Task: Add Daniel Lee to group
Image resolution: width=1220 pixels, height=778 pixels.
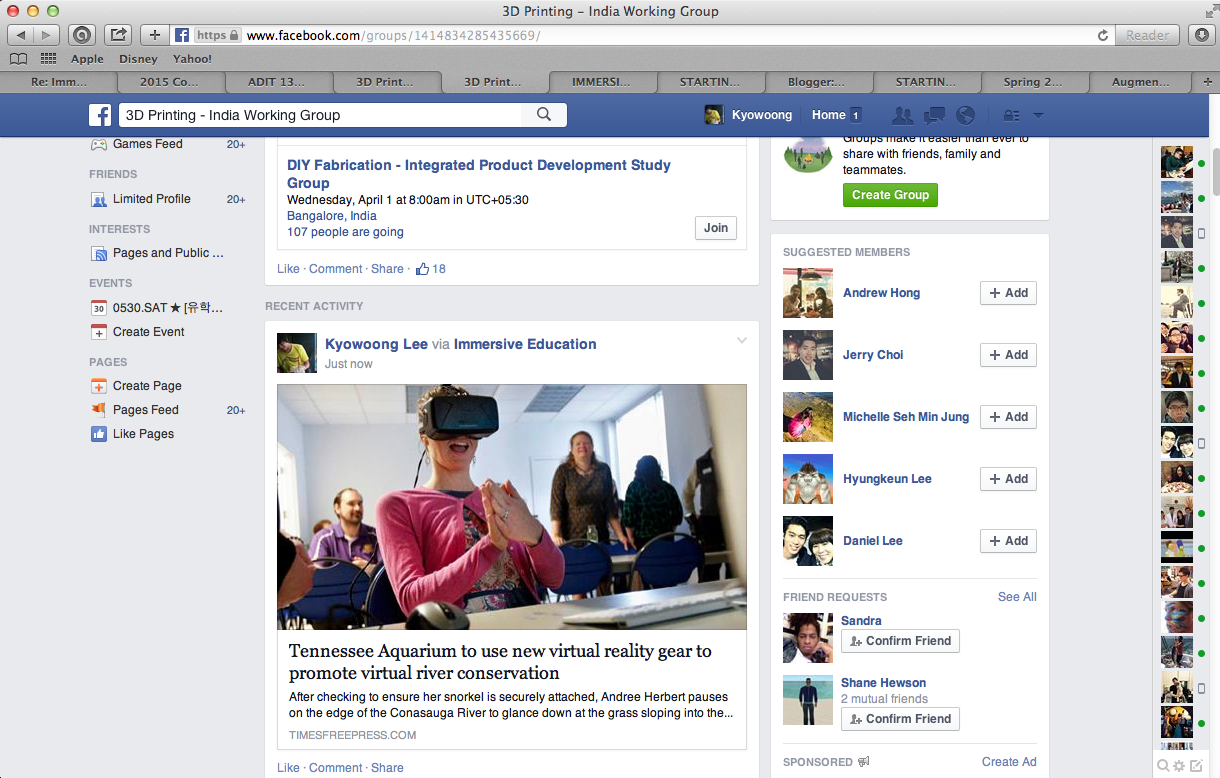Action: click(x=1008, y=541)
